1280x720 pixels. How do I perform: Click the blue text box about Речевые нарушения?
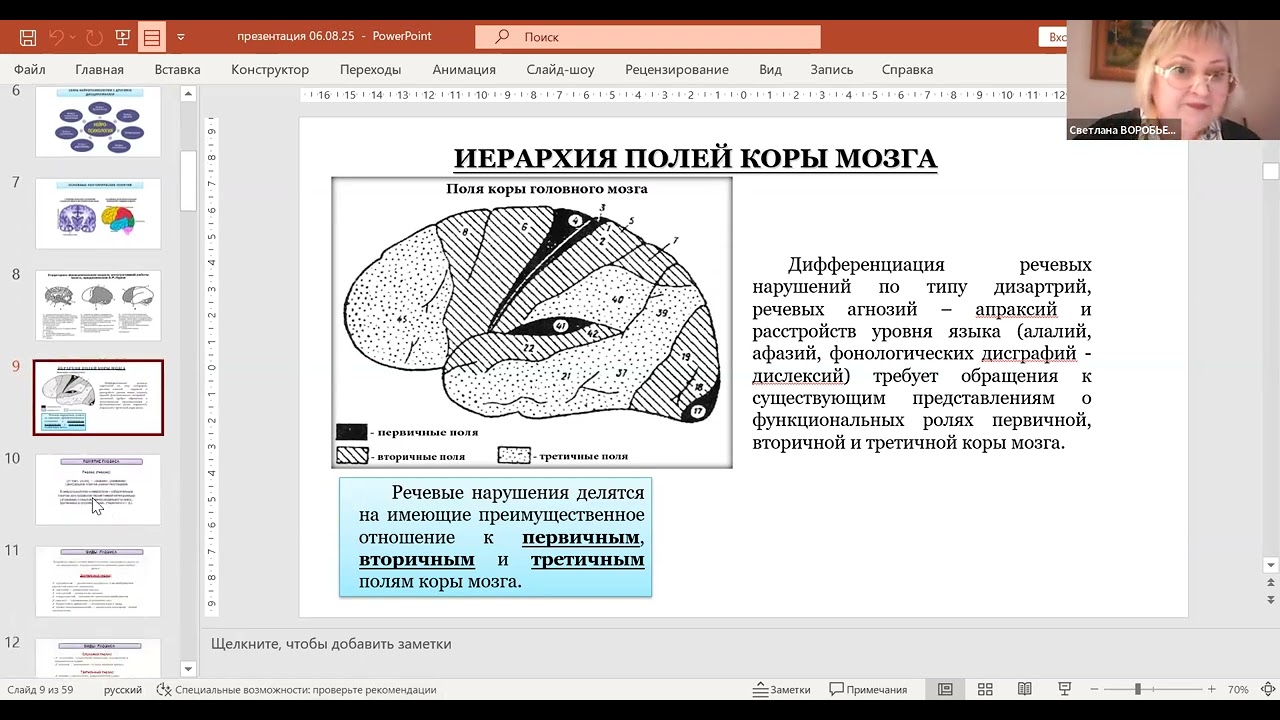pos(495,537)
